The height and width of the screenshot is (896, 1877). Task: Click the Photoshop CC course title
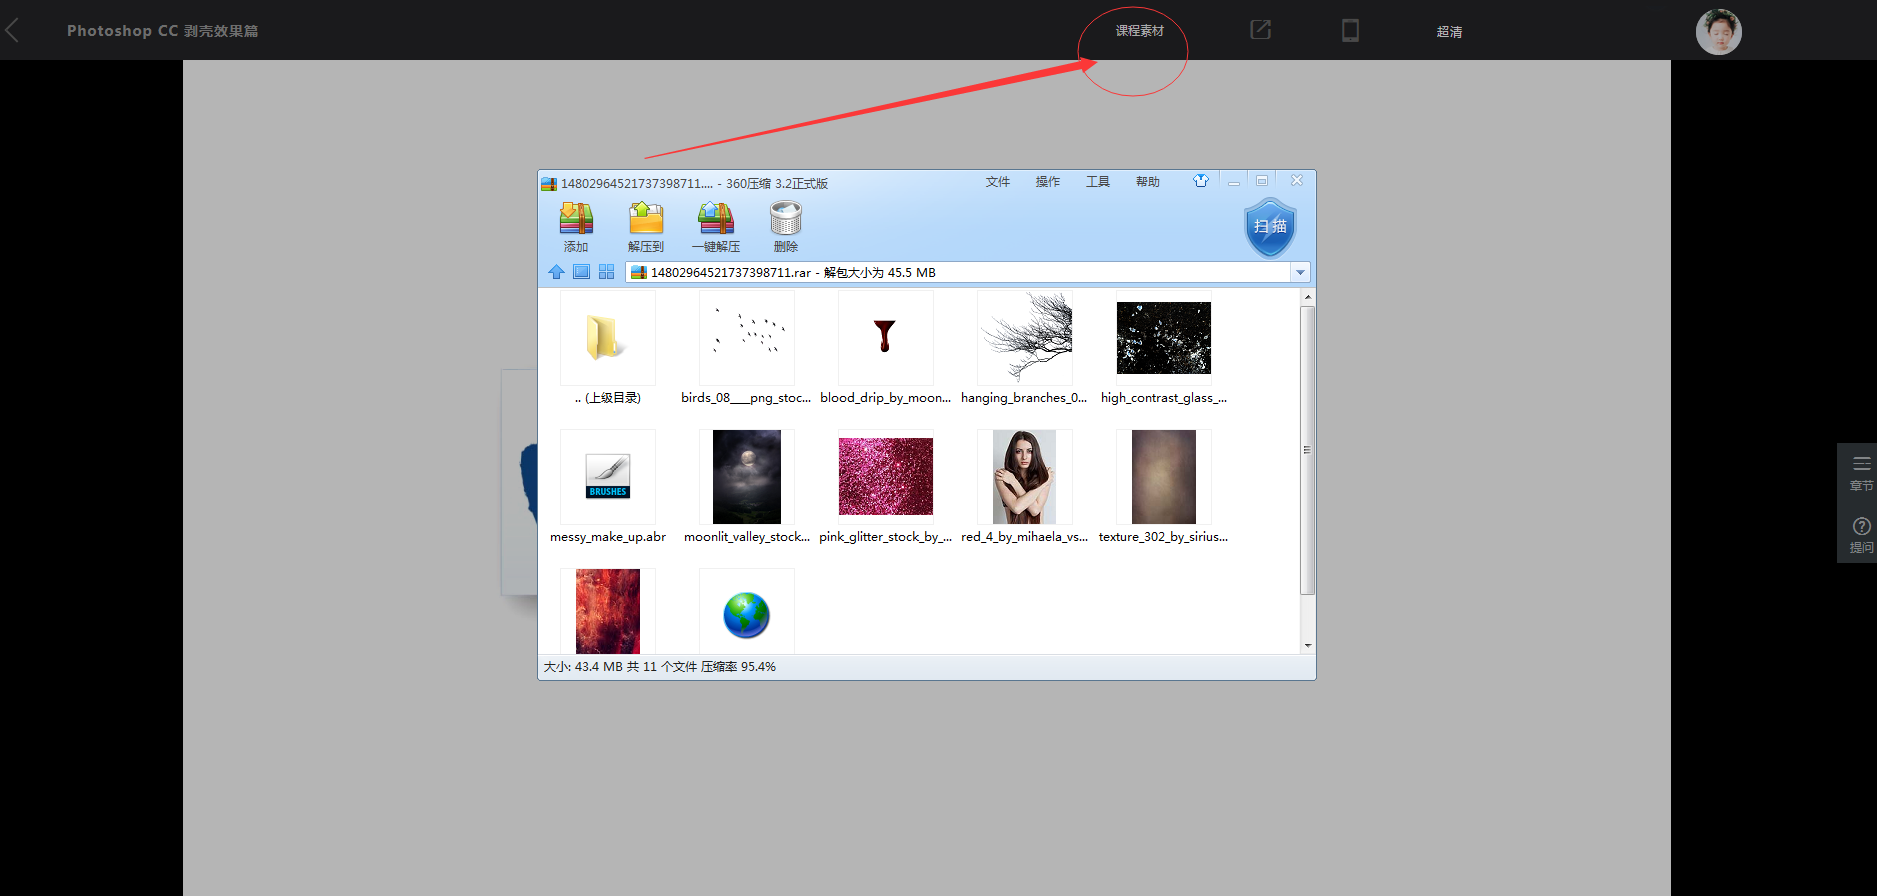click(x=163, y=31)
